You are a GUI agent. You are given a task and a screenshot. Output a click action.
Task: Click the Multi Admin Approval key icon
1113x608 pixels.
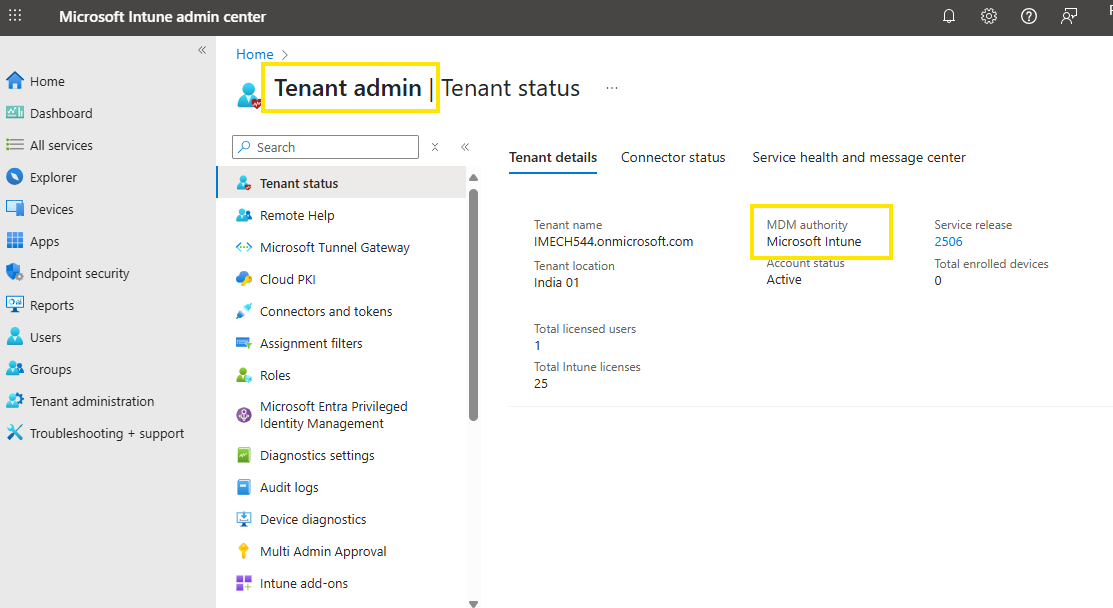click(x=243, y=551)
